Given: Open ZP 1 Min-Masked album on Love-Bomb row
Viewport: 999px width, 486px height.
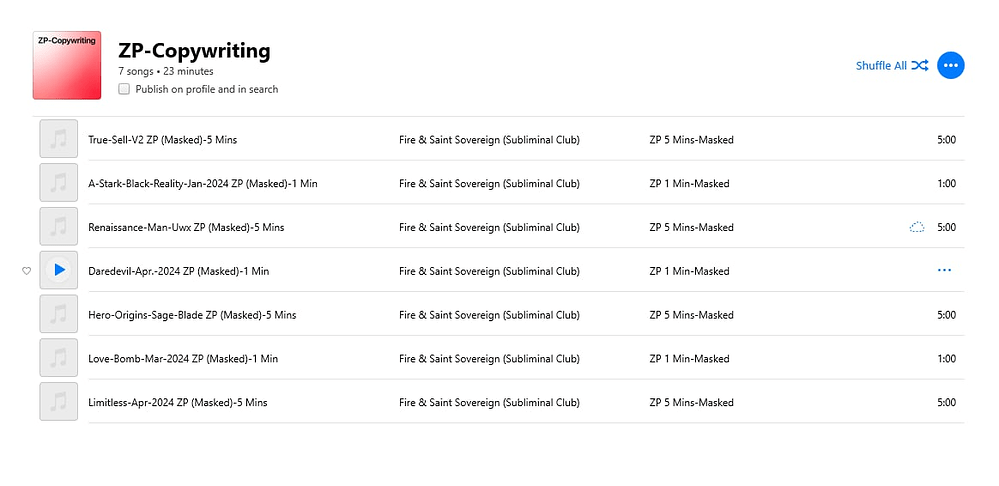Looking at the screenshot, I should tap(689, 359).
